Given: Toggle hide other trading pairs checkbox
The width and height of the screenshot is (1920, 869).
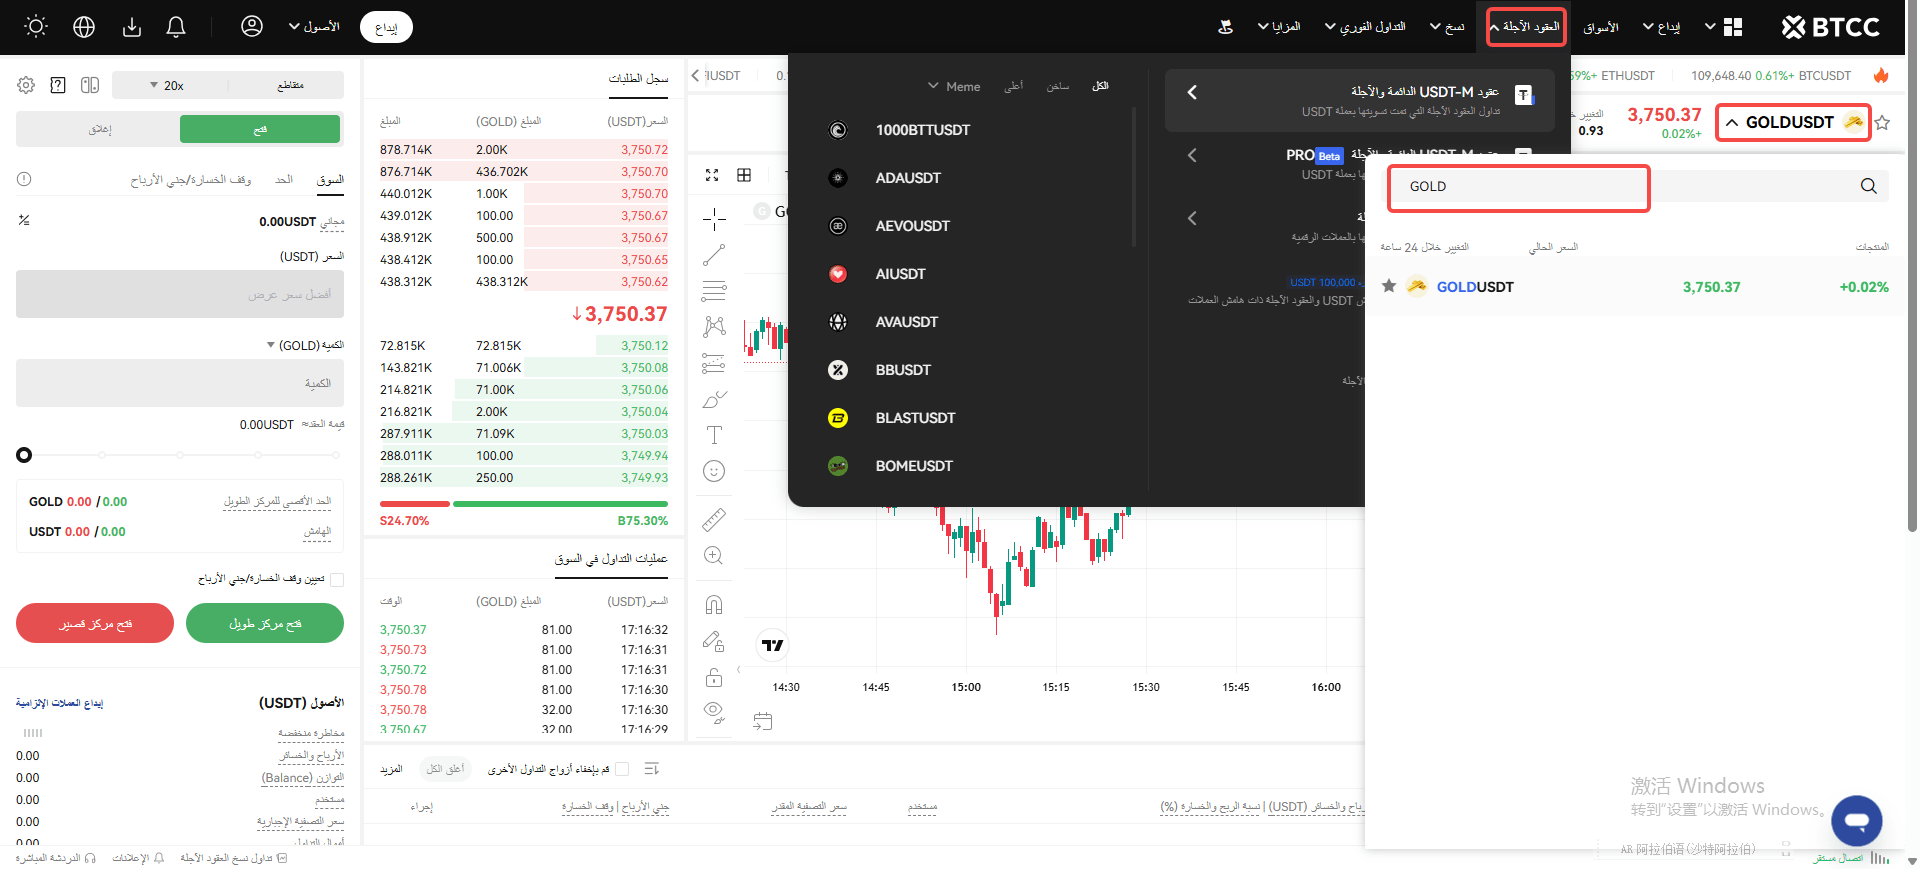Looking at the screenshot, I should [x=622, y=769].
